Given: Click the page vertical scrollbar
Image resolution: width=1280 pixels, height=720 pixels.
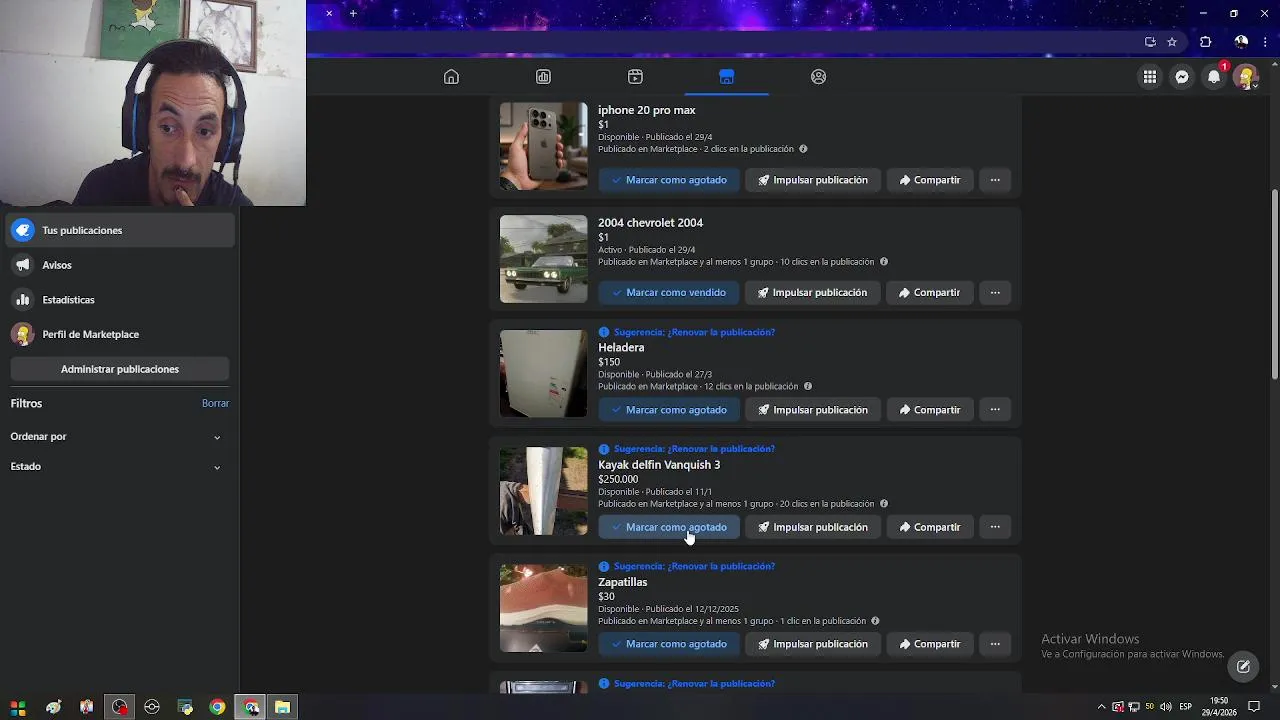Looking at the screenshot, I should point(1274,284).
